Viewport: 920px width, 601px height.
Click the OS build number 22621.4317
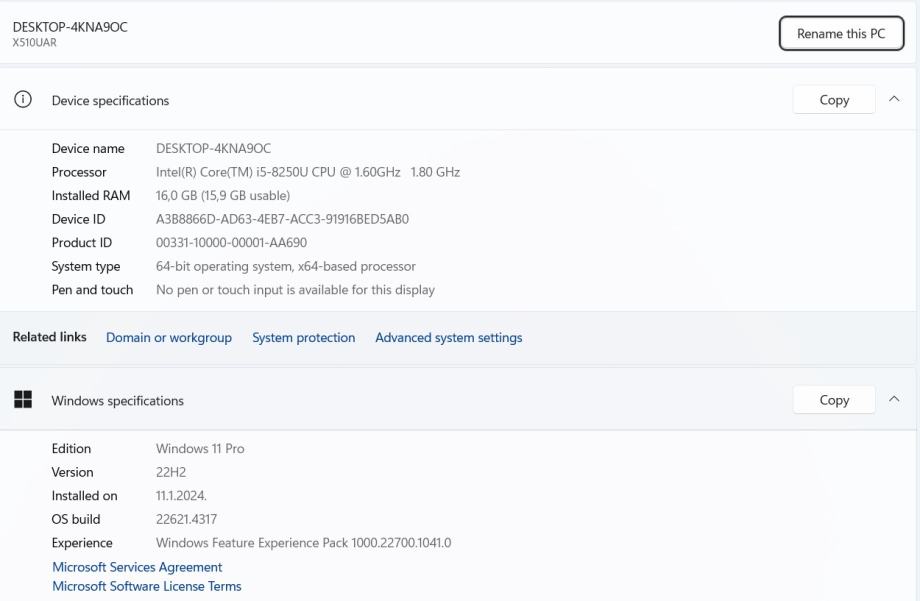(x=186, y=520)
